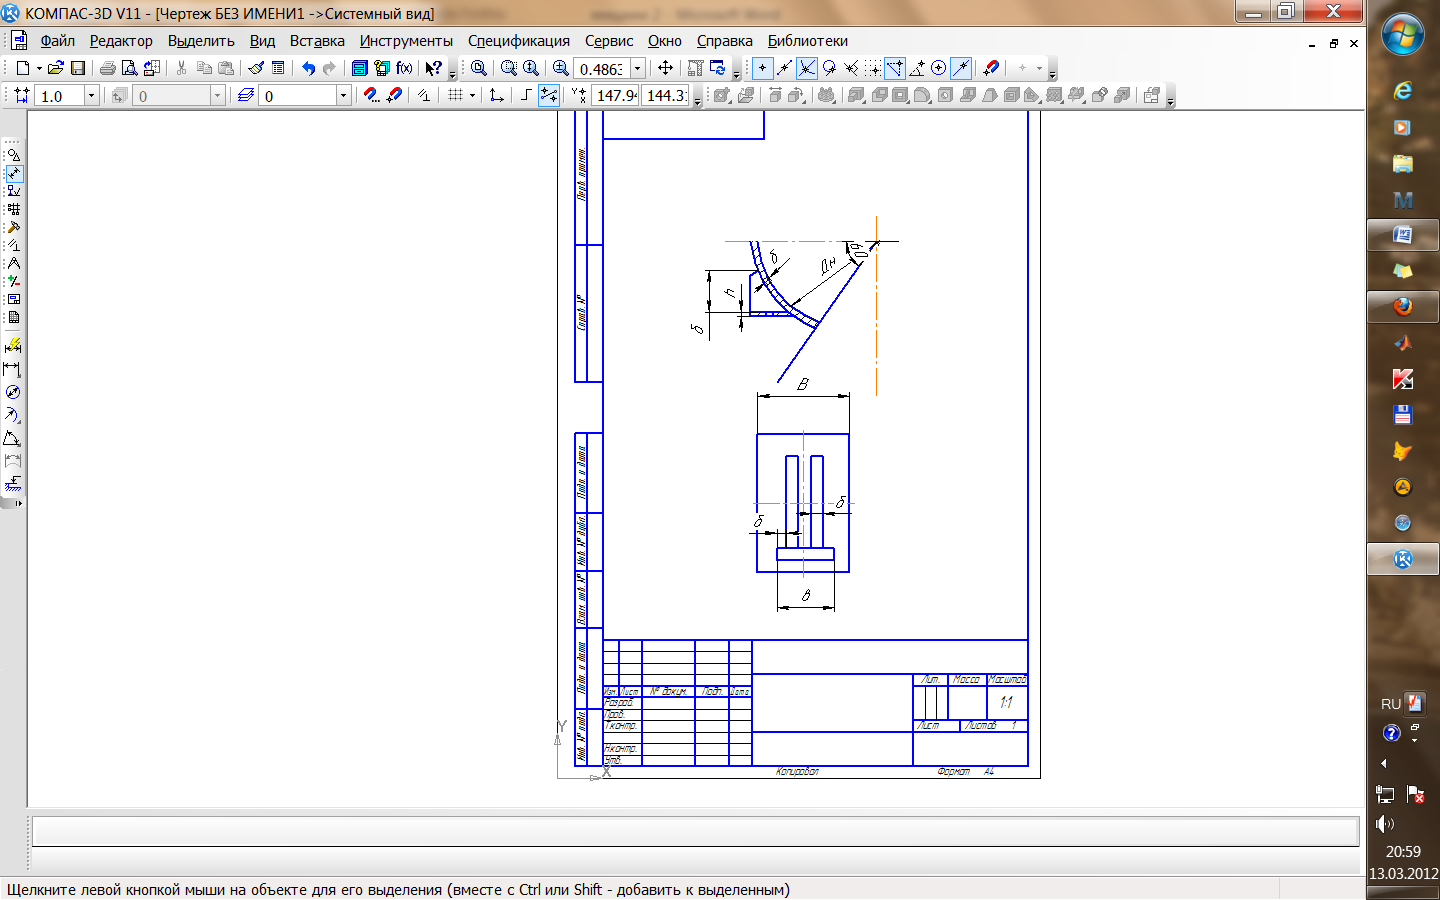
Task: Click the X coordinate input field
Action: (616, 96)
